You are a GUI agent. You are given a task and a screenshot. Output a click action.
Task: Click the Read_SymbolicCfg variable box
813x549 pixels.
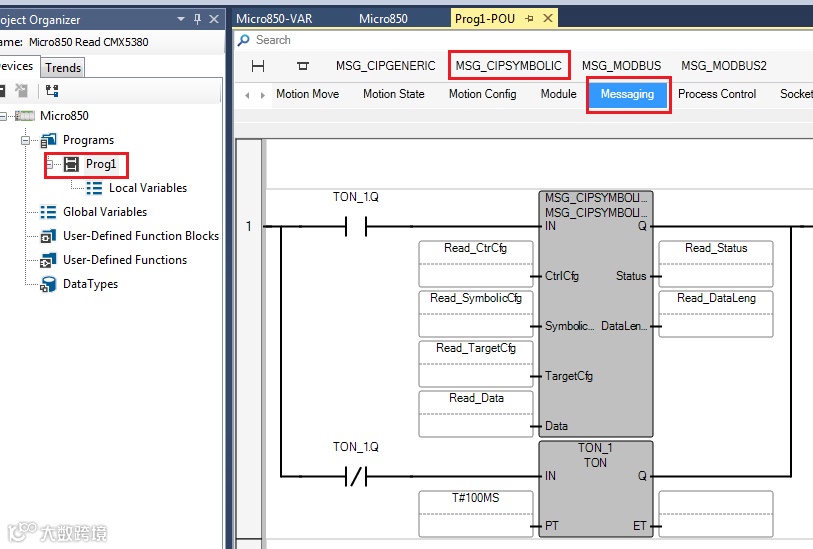click(x=476, y=314)
